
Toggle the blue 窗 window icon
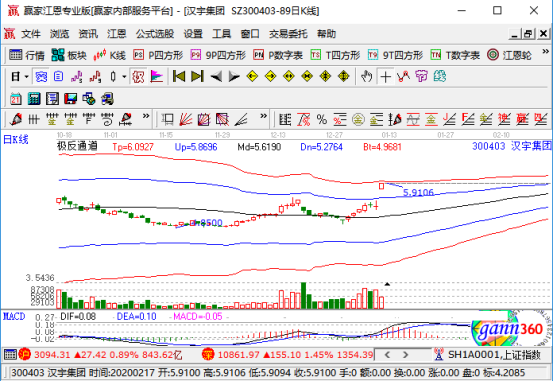[41, 76]
